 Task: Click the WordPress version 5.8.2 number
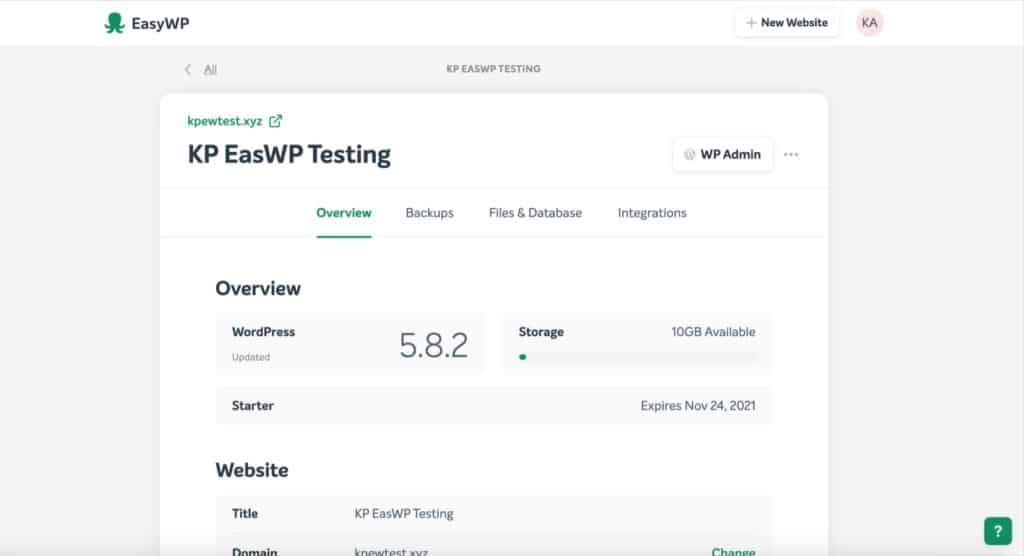coord(434,345)
